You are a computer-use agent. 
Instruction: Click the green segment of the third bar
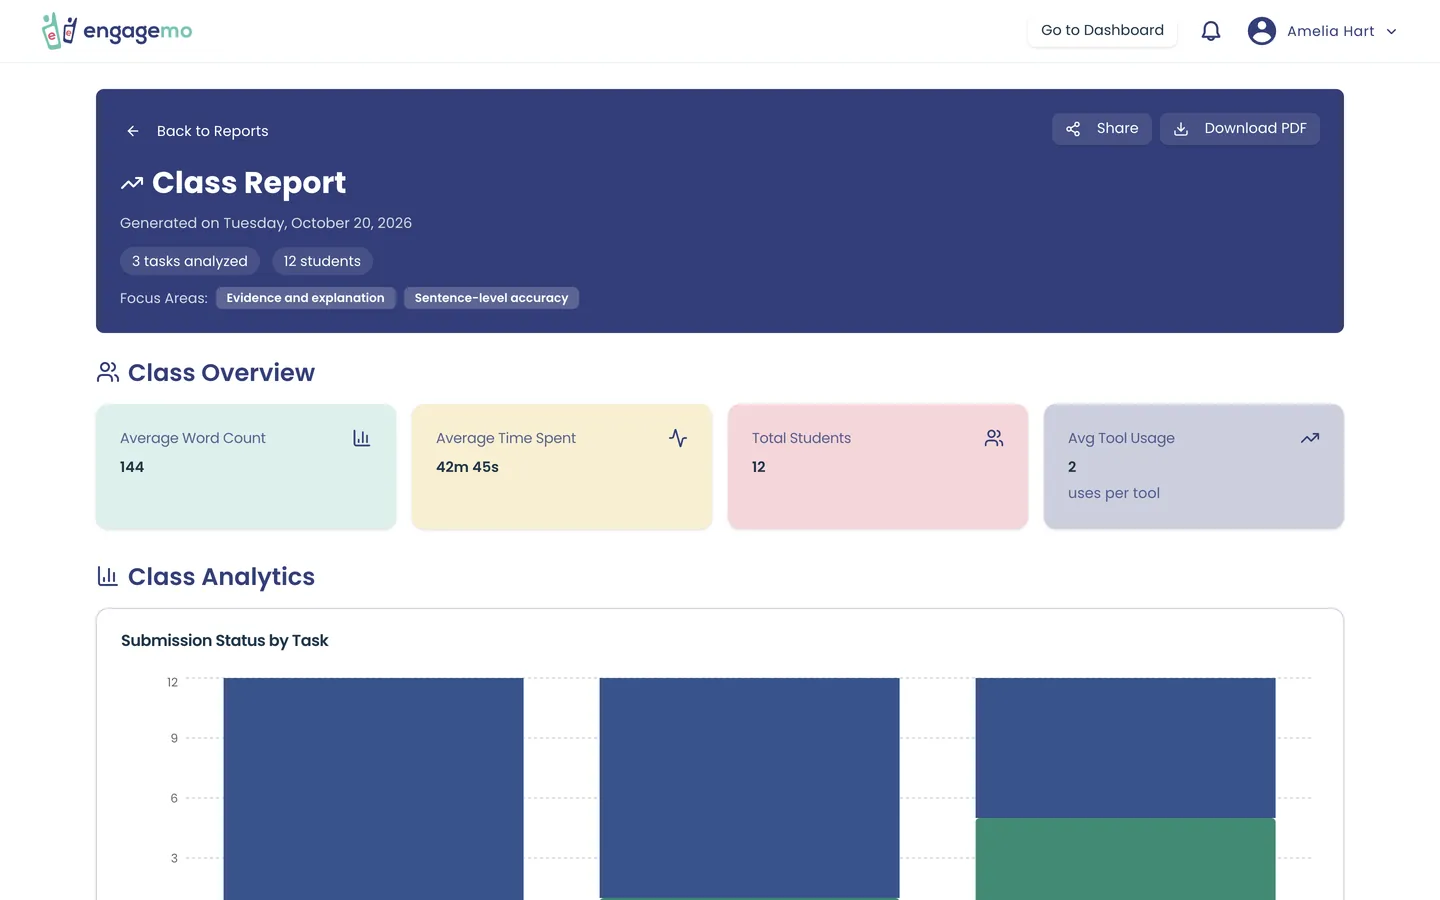point(1125,859)
